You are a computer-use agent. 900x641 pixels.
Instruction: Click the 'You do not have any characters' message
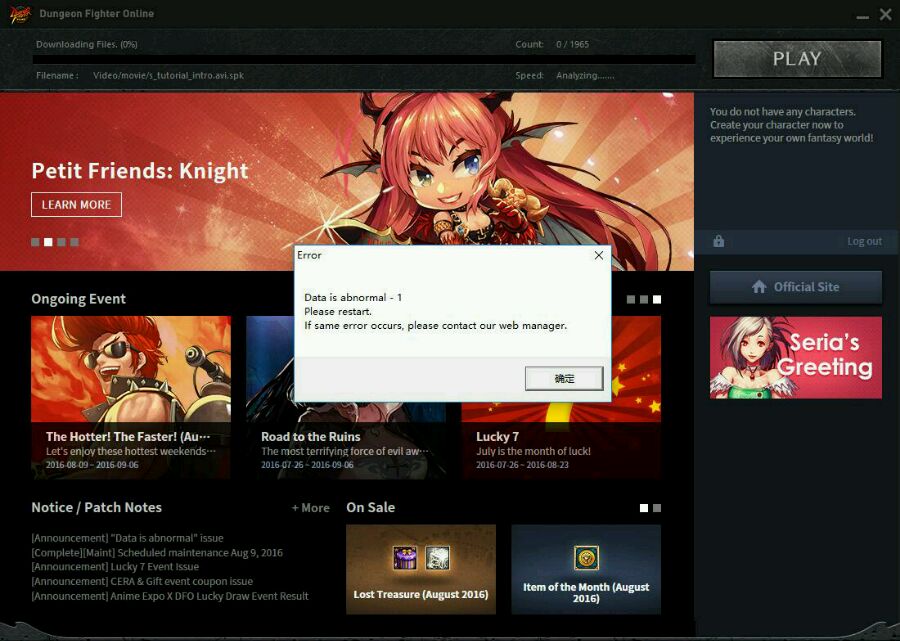pyautogui.click(x=792, y=125)
